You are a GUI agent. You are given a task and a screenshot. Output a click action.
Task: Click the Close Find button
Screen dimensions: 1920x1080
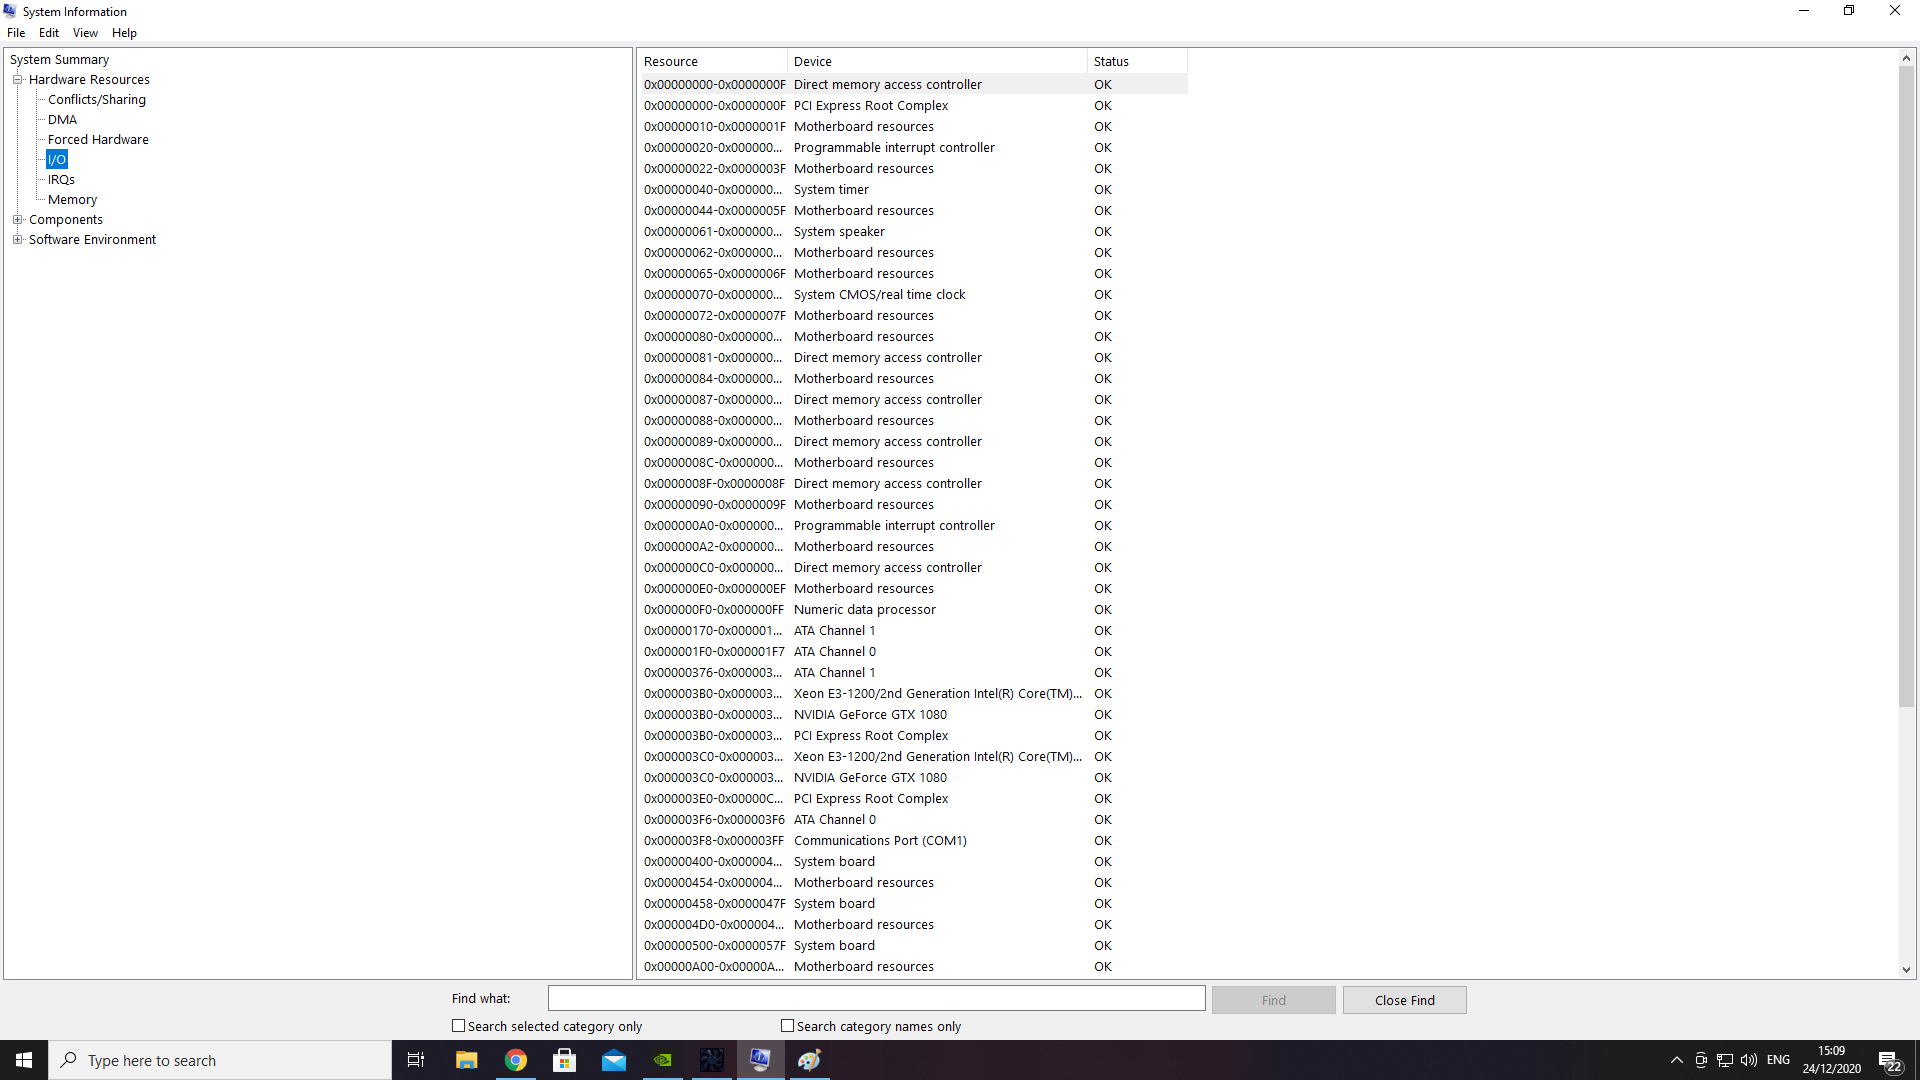point(1404,1000)
